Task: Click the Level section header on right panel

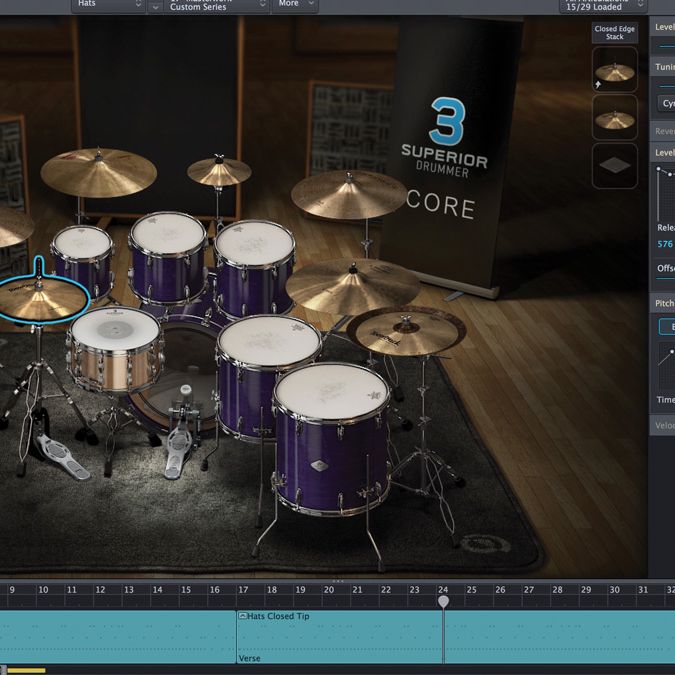Action: (662, 27)
